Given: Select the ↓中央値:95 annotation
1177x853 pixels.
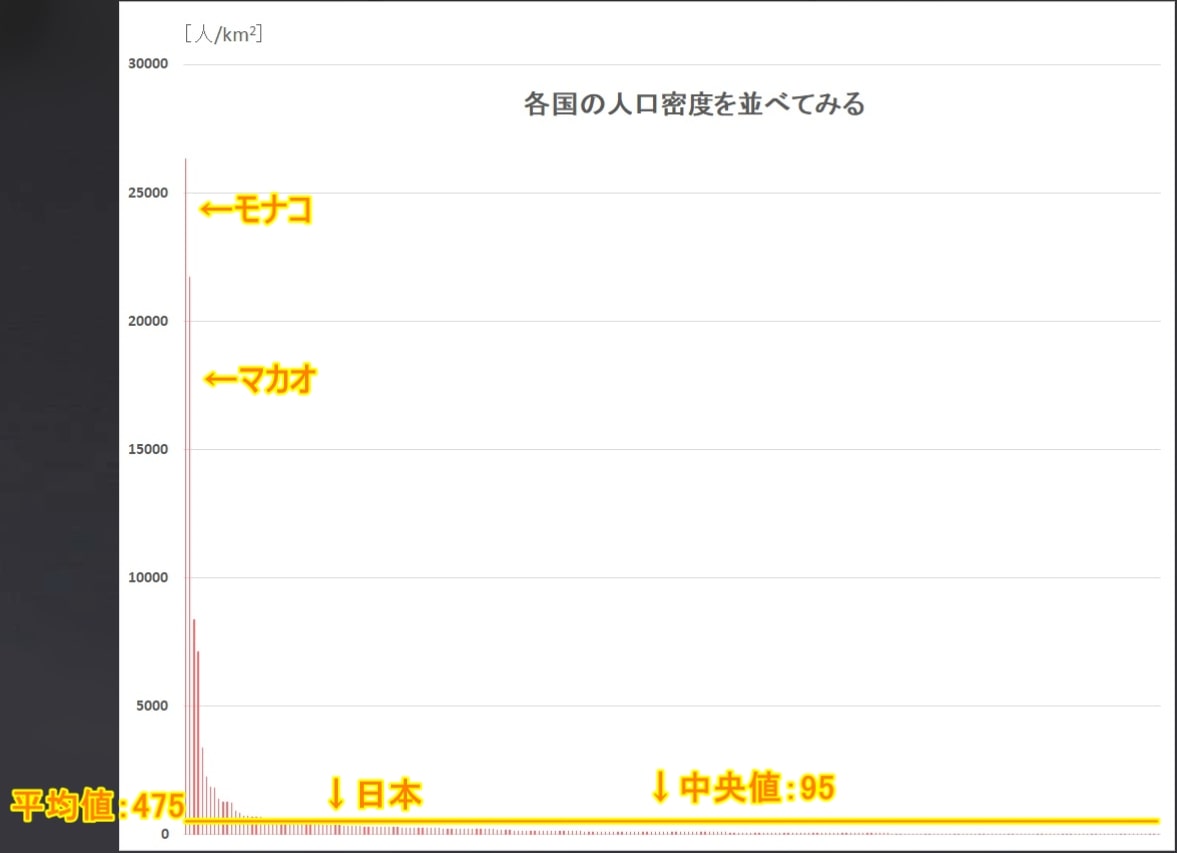Looking at the screenshot, I should coord(742,788).
